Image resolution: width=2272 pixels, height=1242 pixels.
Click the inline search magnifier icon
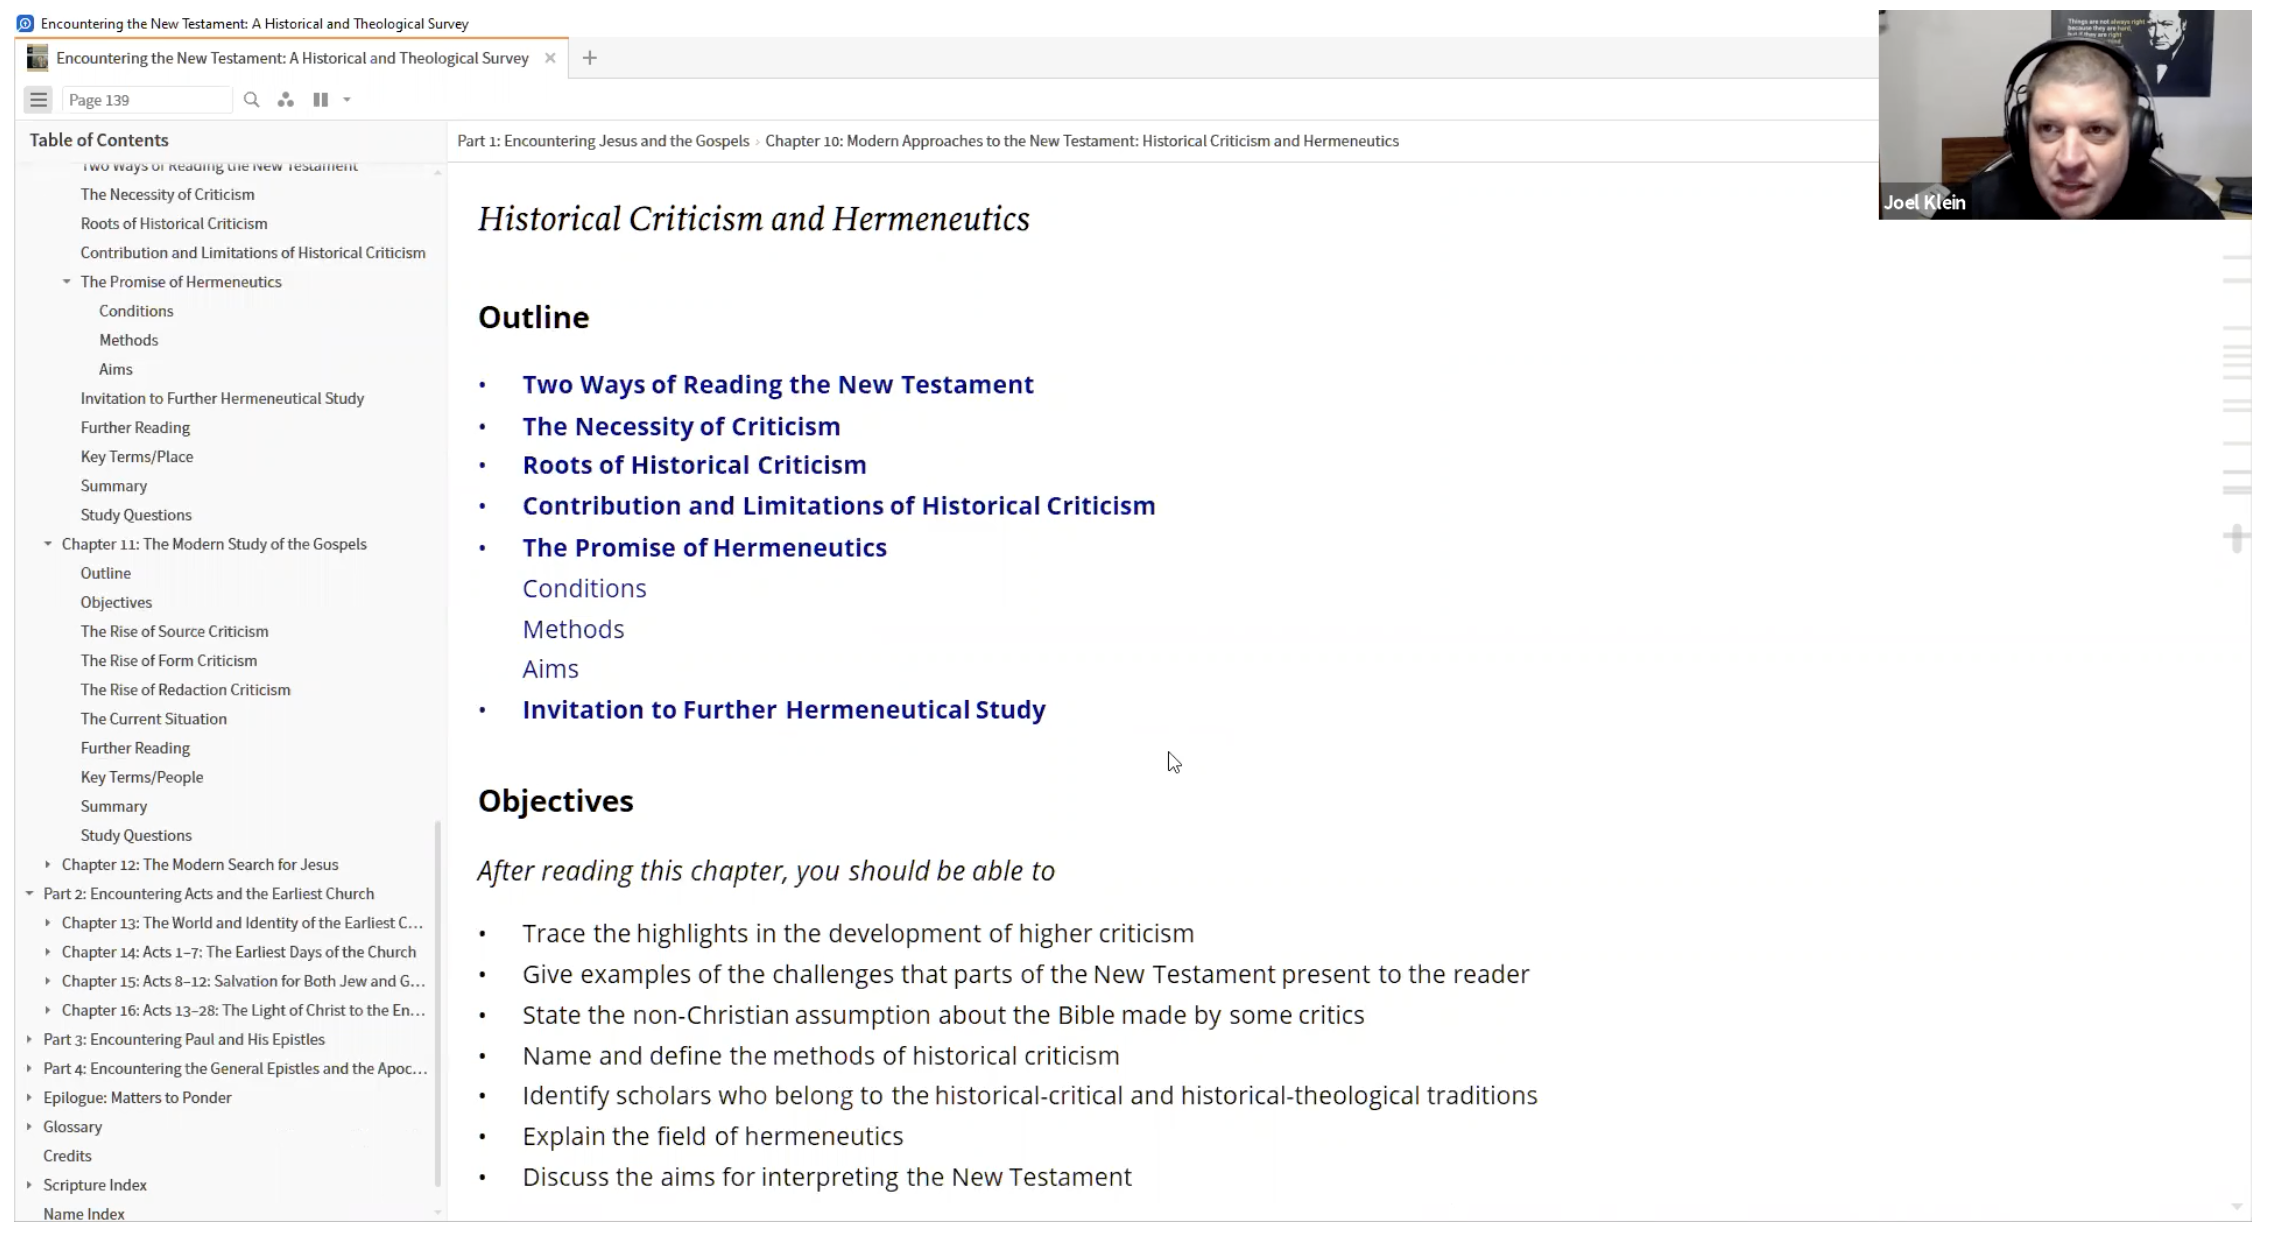[251, 100]
